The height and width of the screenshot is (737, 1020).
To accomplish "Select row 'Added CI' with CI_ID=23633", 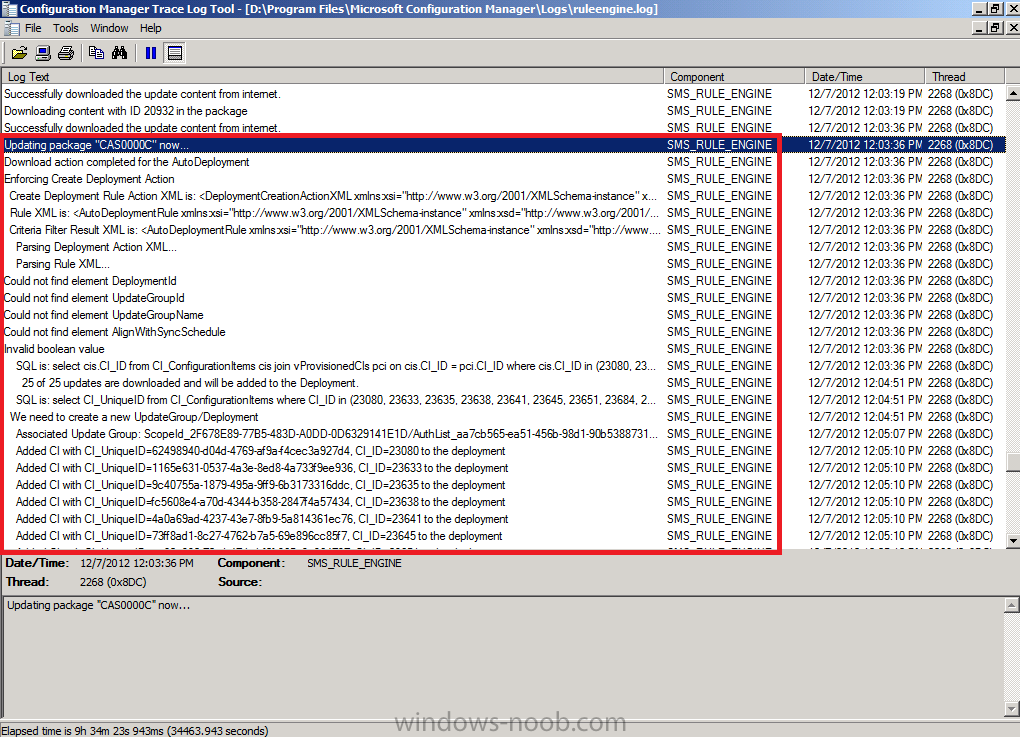I will 503,468.
